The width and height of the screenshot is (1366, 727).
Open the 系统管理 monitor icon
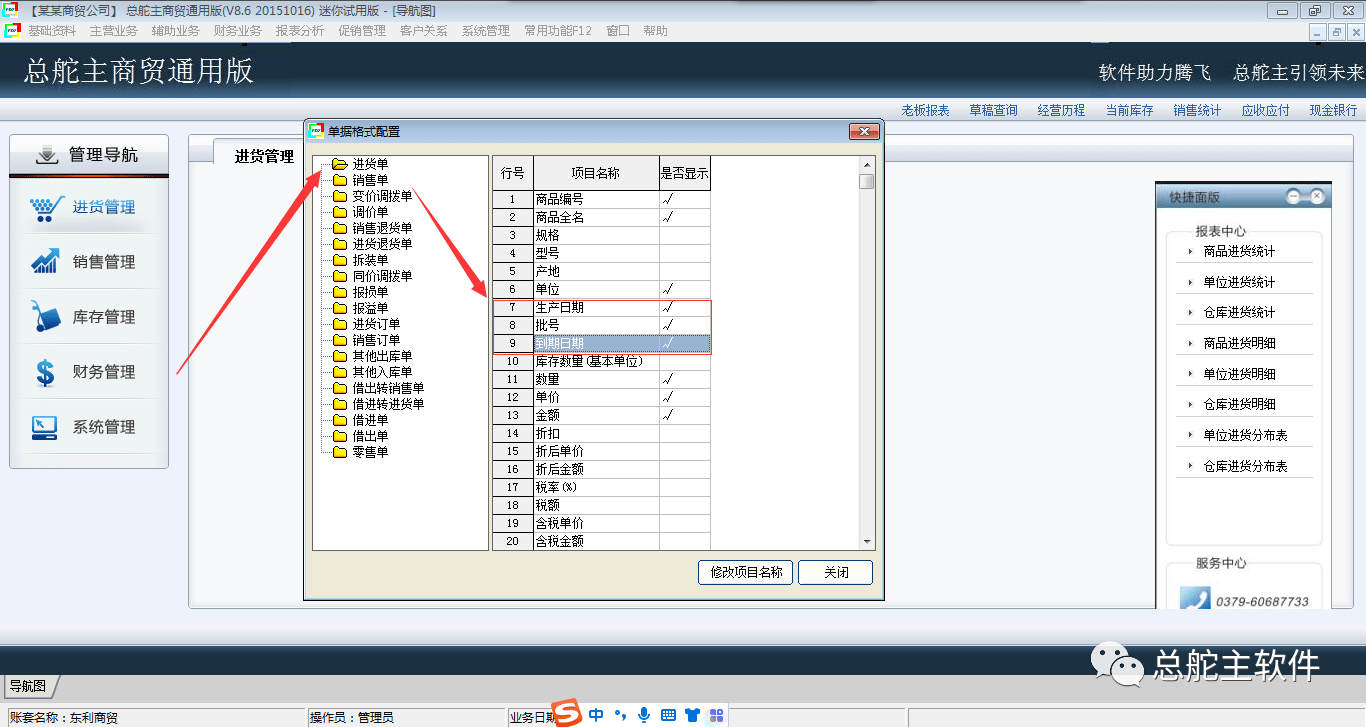coord(46,427)
